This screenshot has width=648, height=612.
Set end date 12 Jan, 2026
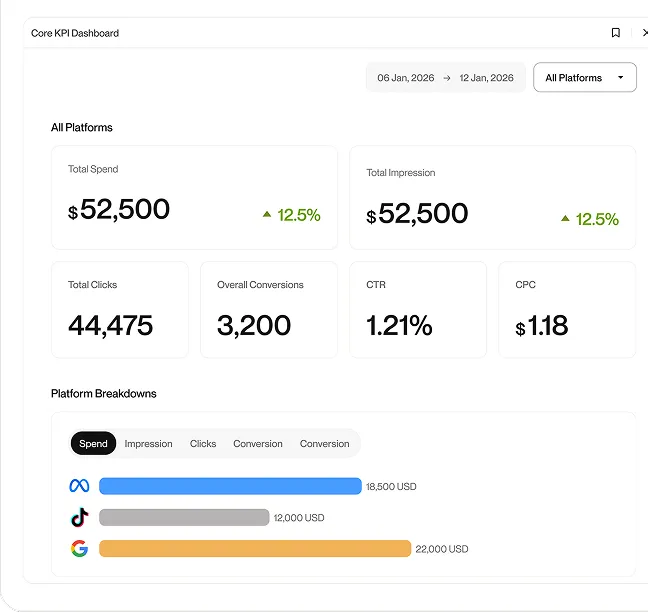(486, 78)
